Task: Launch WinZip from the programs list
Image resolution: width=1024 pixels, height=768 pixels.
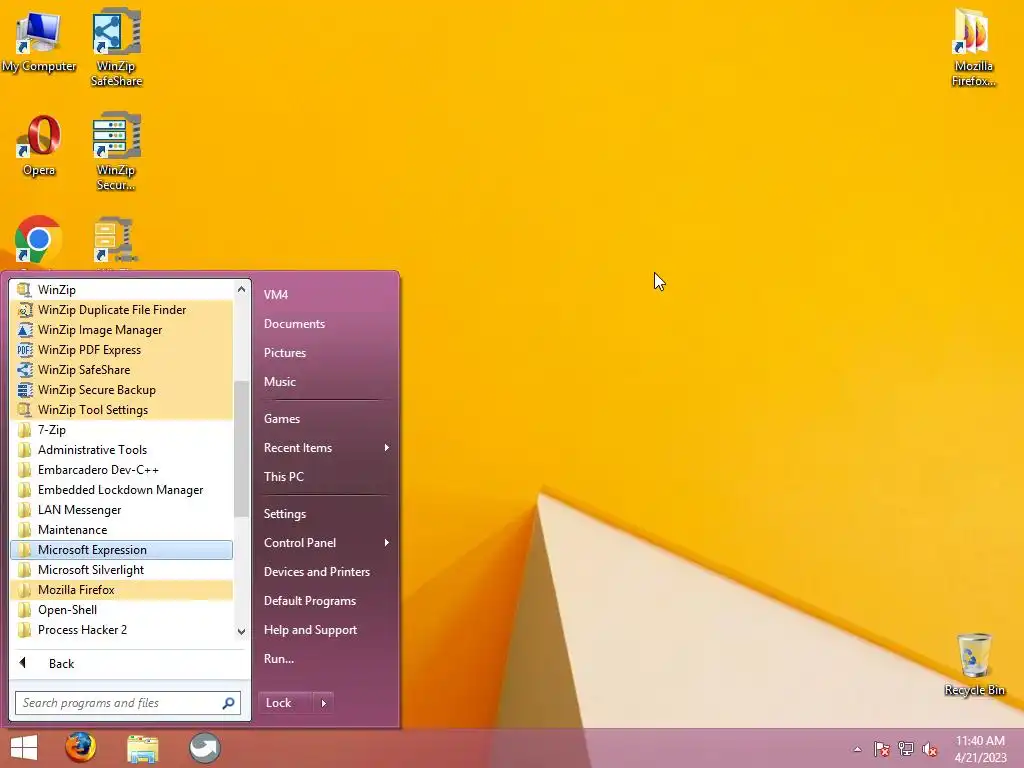Action: point(121,289)
